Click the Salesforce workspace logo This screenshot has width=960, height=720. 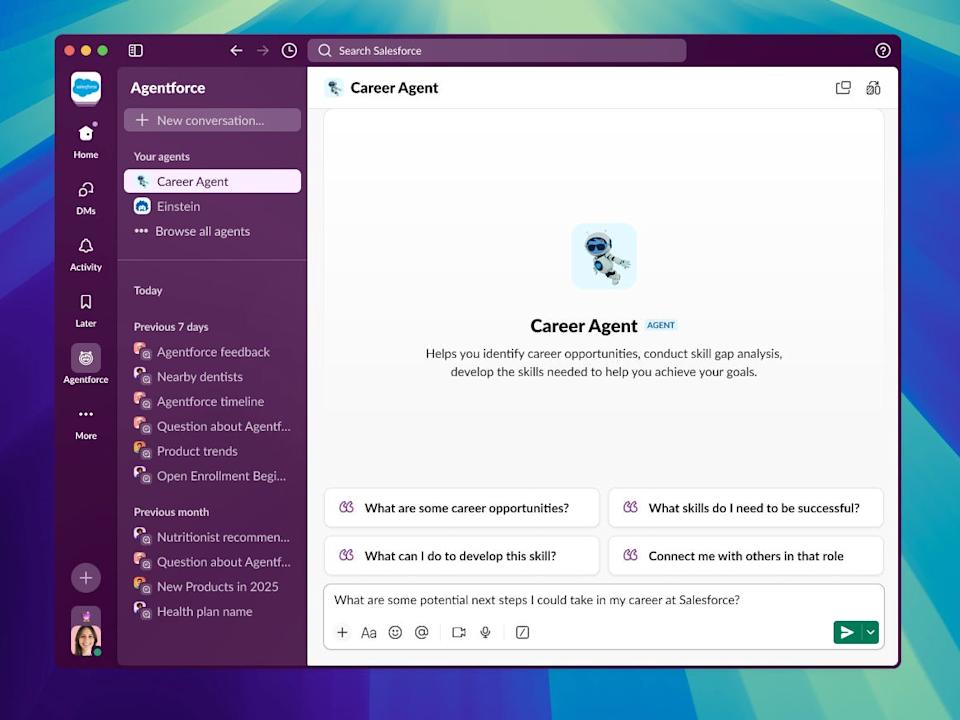tap(86, 88)
